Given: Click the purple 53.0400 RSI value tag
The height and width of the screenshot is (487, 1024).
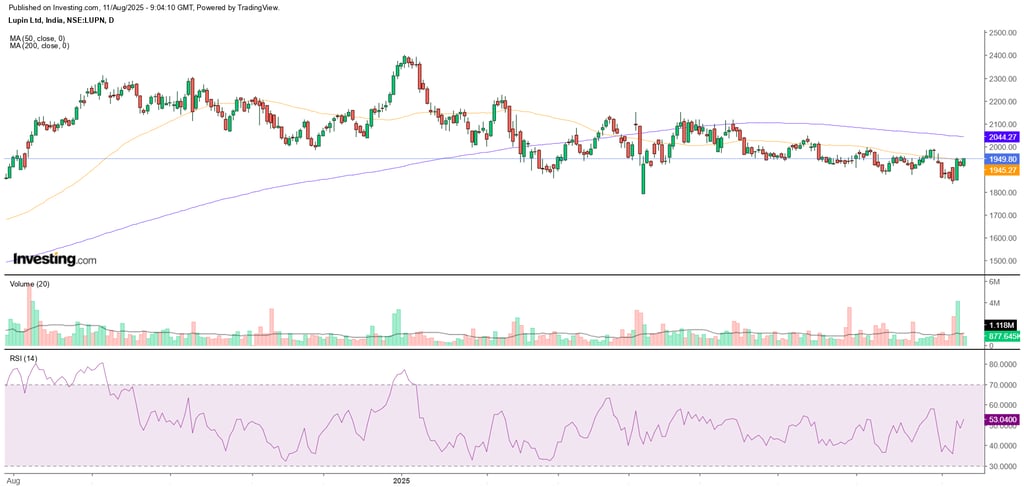Looking at the screenshot, I should [1000, 420].
